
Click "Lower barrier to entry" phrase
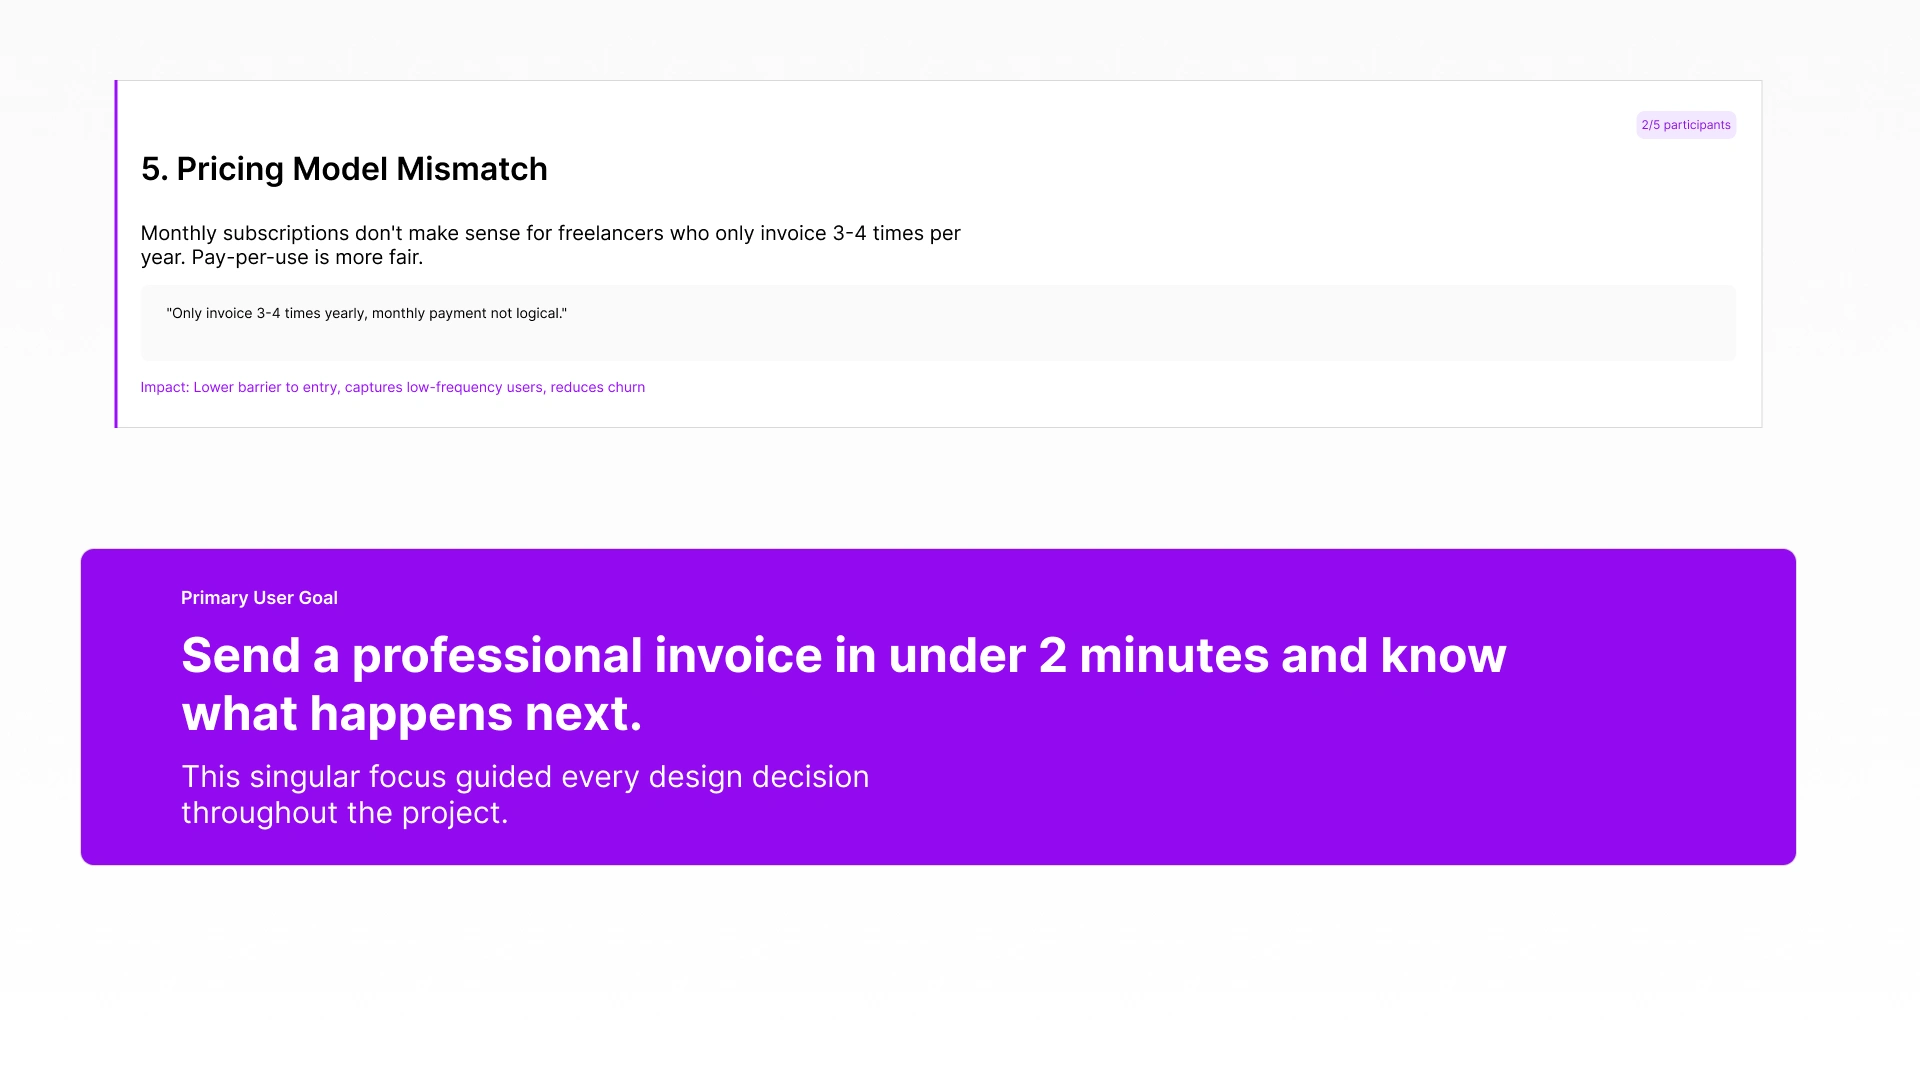[265, 387]
